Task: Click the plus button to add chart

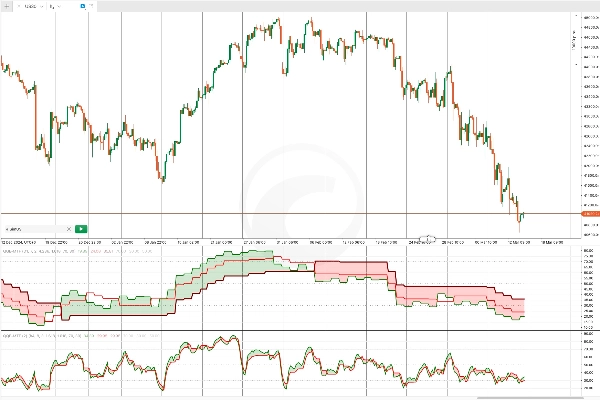Action: pos(5,5)
